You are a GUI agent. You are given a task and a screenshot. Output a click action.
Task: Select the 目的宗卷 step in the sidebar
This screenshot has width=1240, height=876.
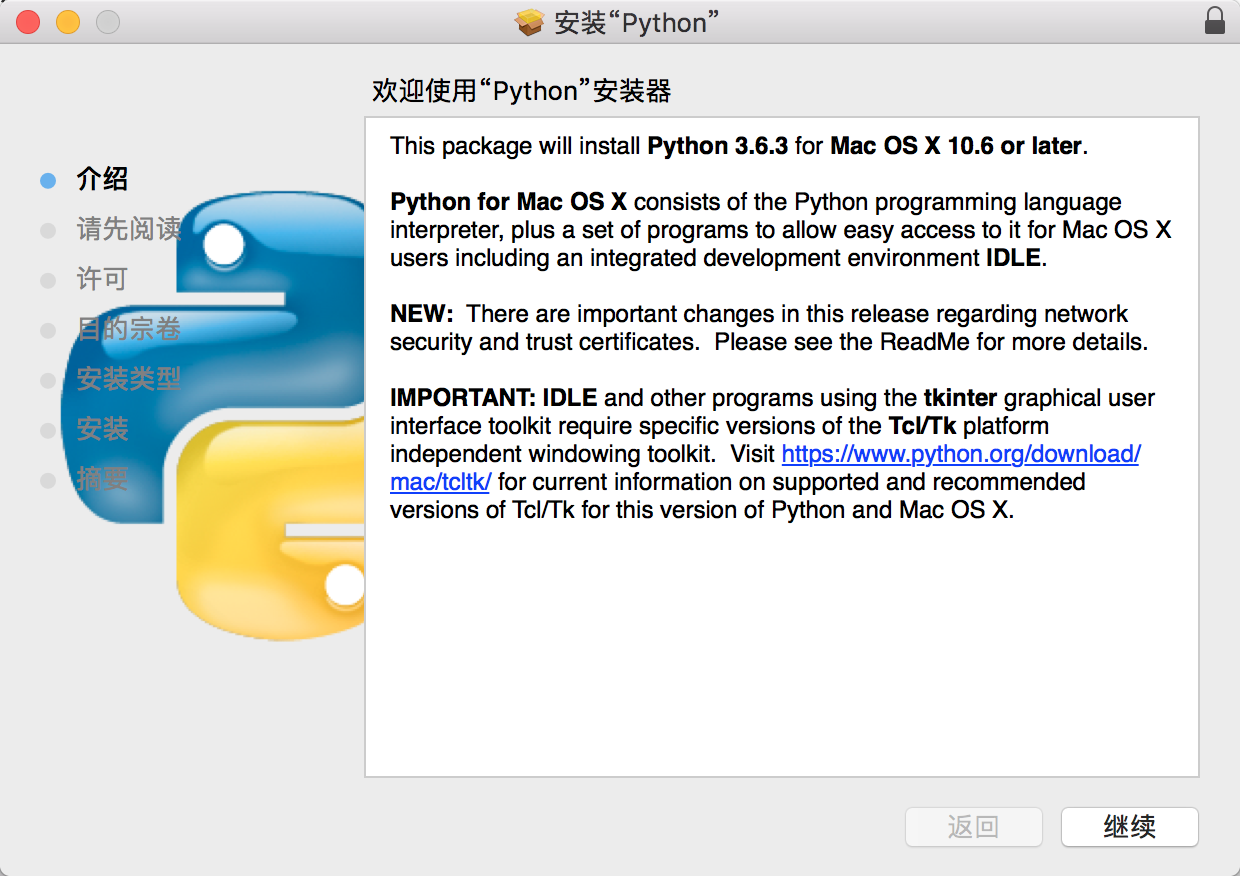pyautogui.click(x=128, y=330)
